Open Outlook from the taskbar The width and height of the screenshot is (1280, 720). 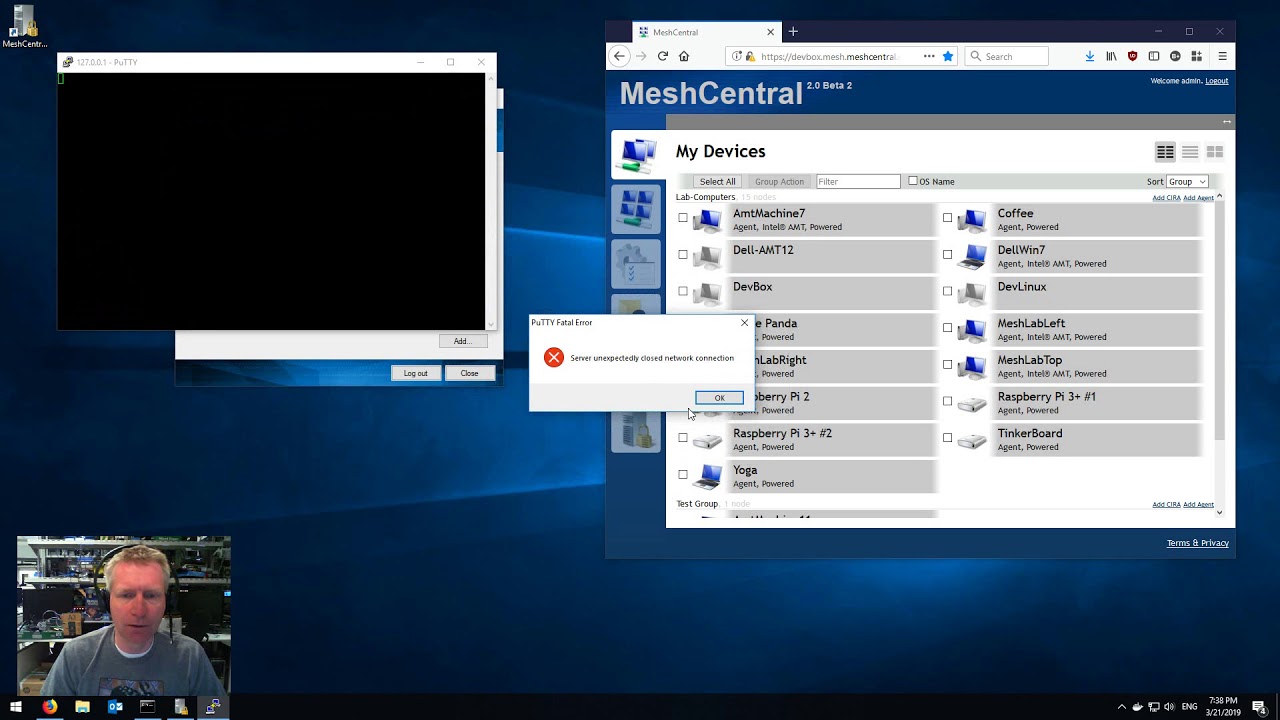[x=115, y=707]
